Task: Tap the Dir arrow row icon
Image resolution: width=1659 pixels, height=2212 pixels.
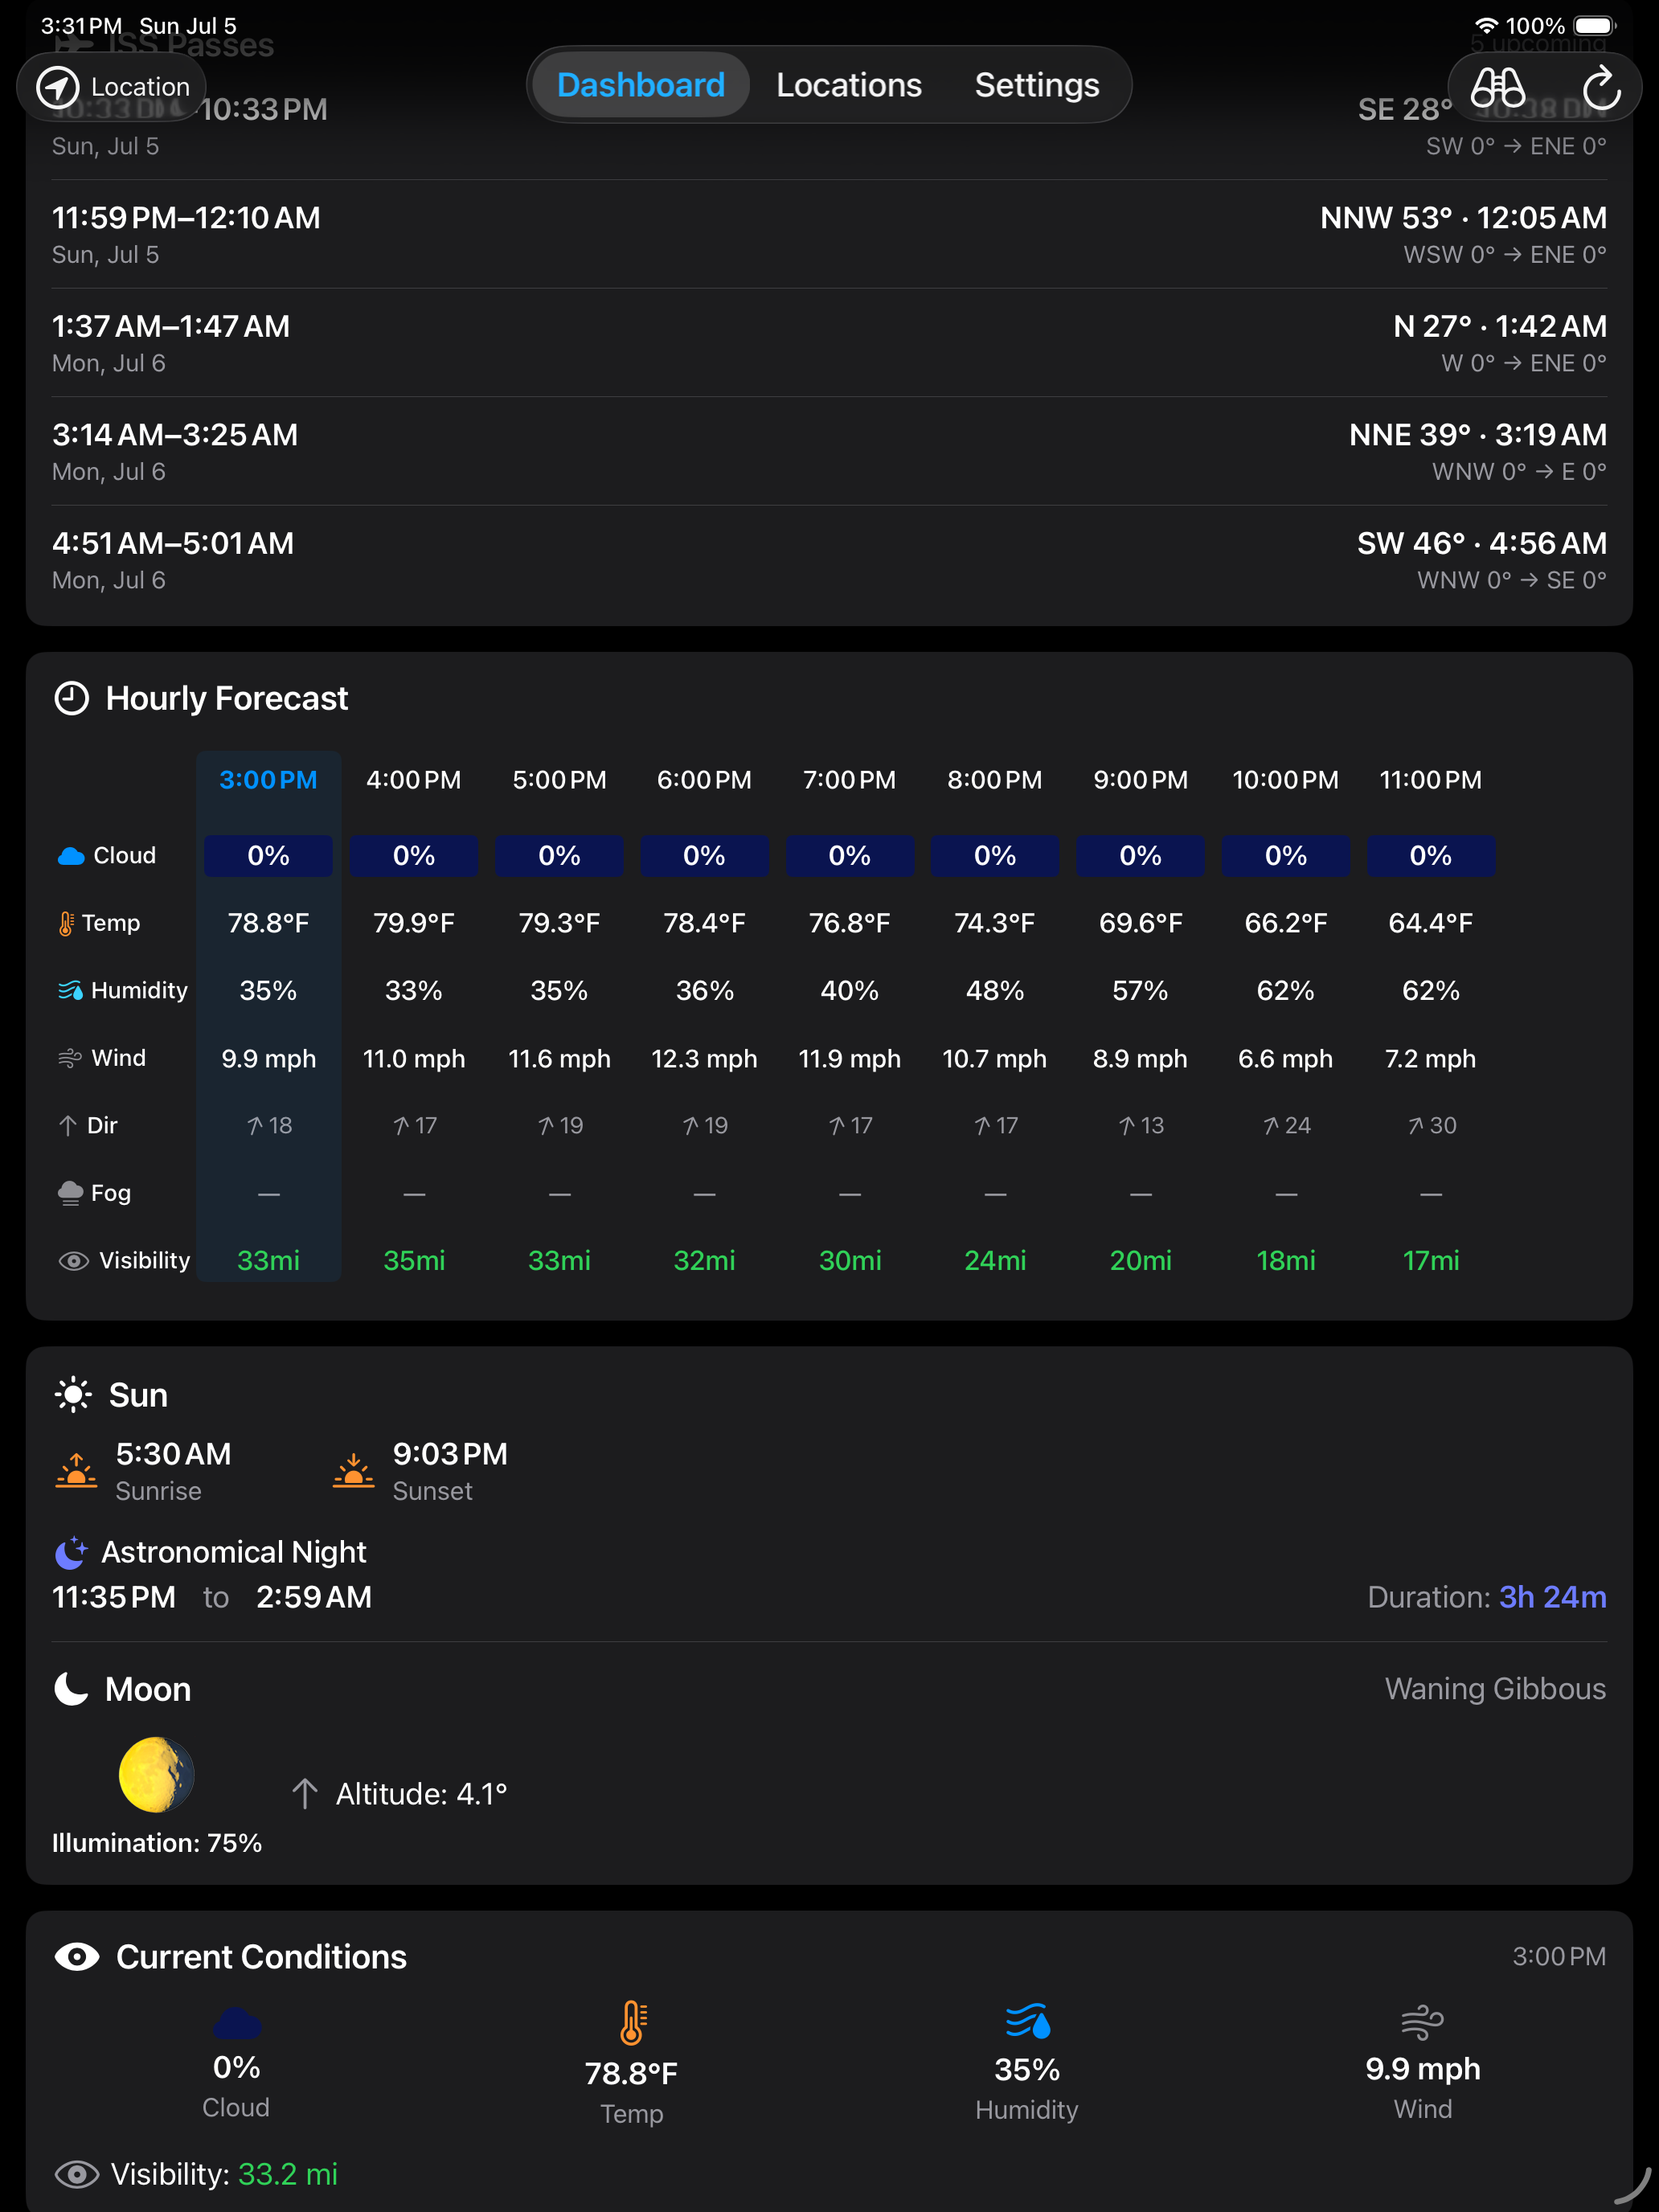Action: [x=67, y=1125]
